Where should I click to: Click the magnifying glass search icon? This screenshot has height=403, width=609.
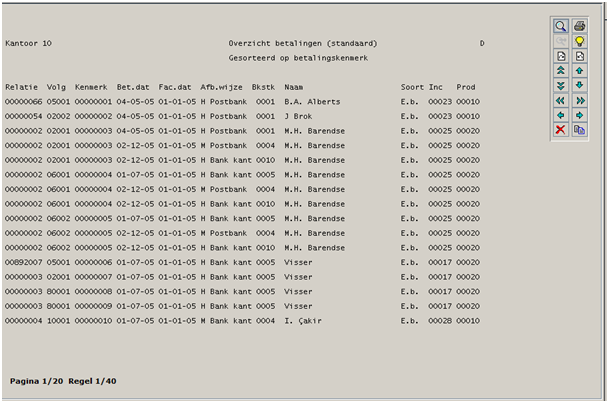coord(561,26)
